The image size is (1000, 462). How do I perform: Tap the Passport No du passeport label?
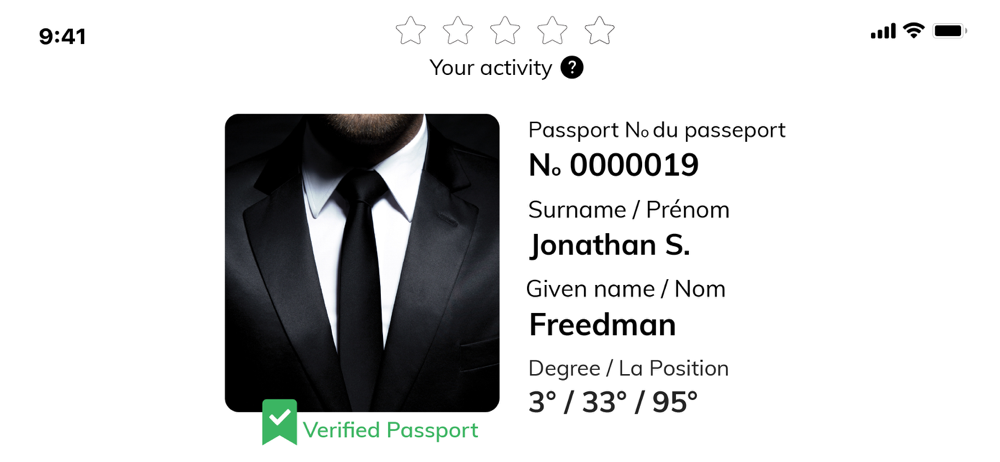coord(657,130)
